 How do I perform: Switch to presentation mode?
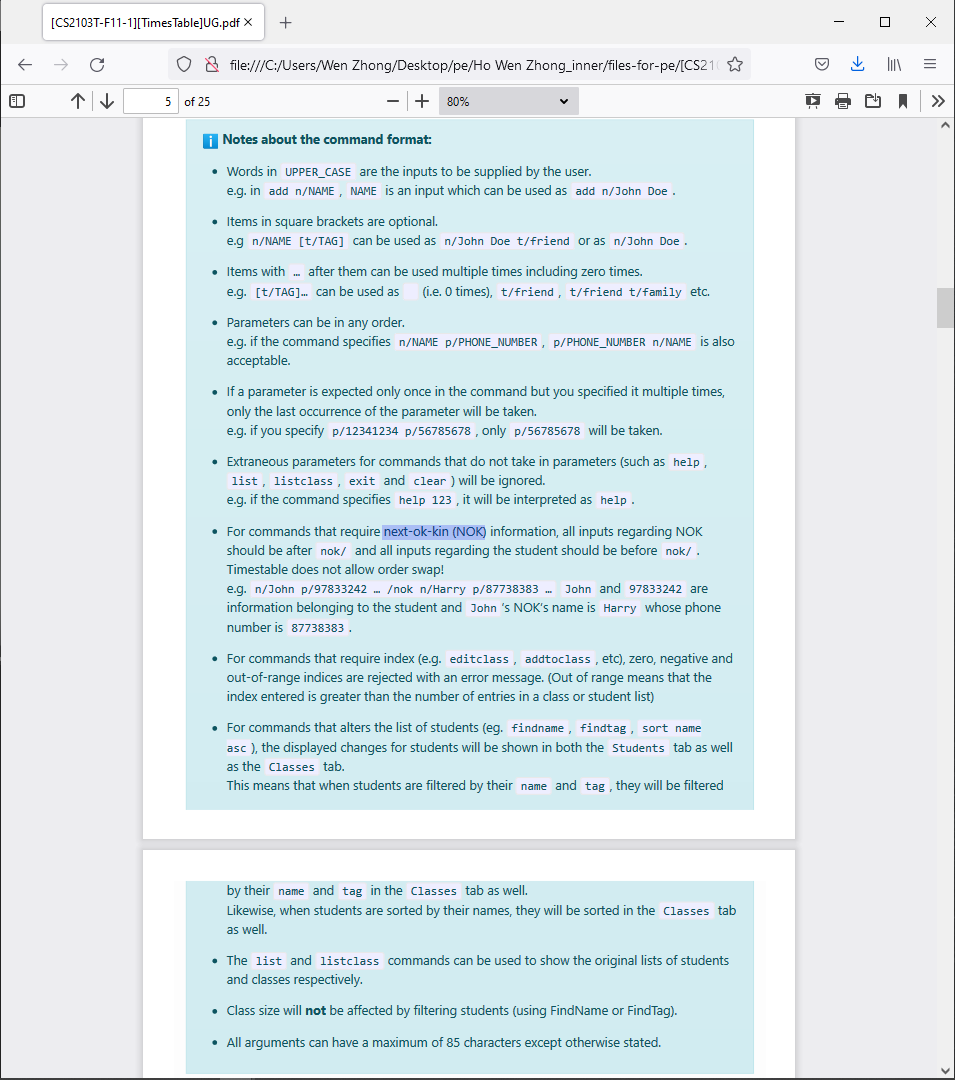[813, 101]
